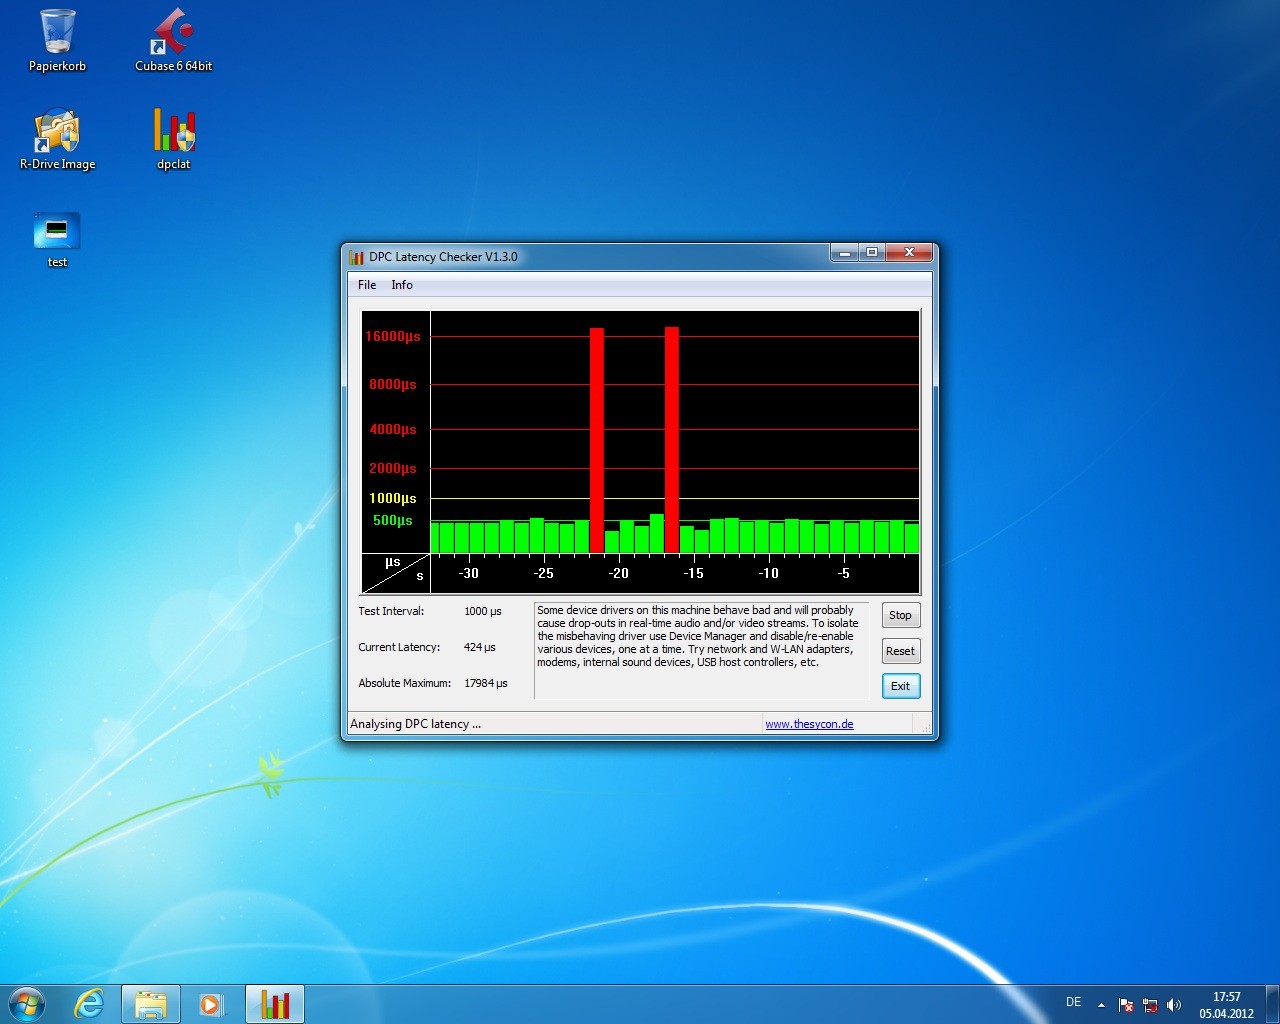
Task: Select the dpclat desktop icon
Action: click(174, 139)
